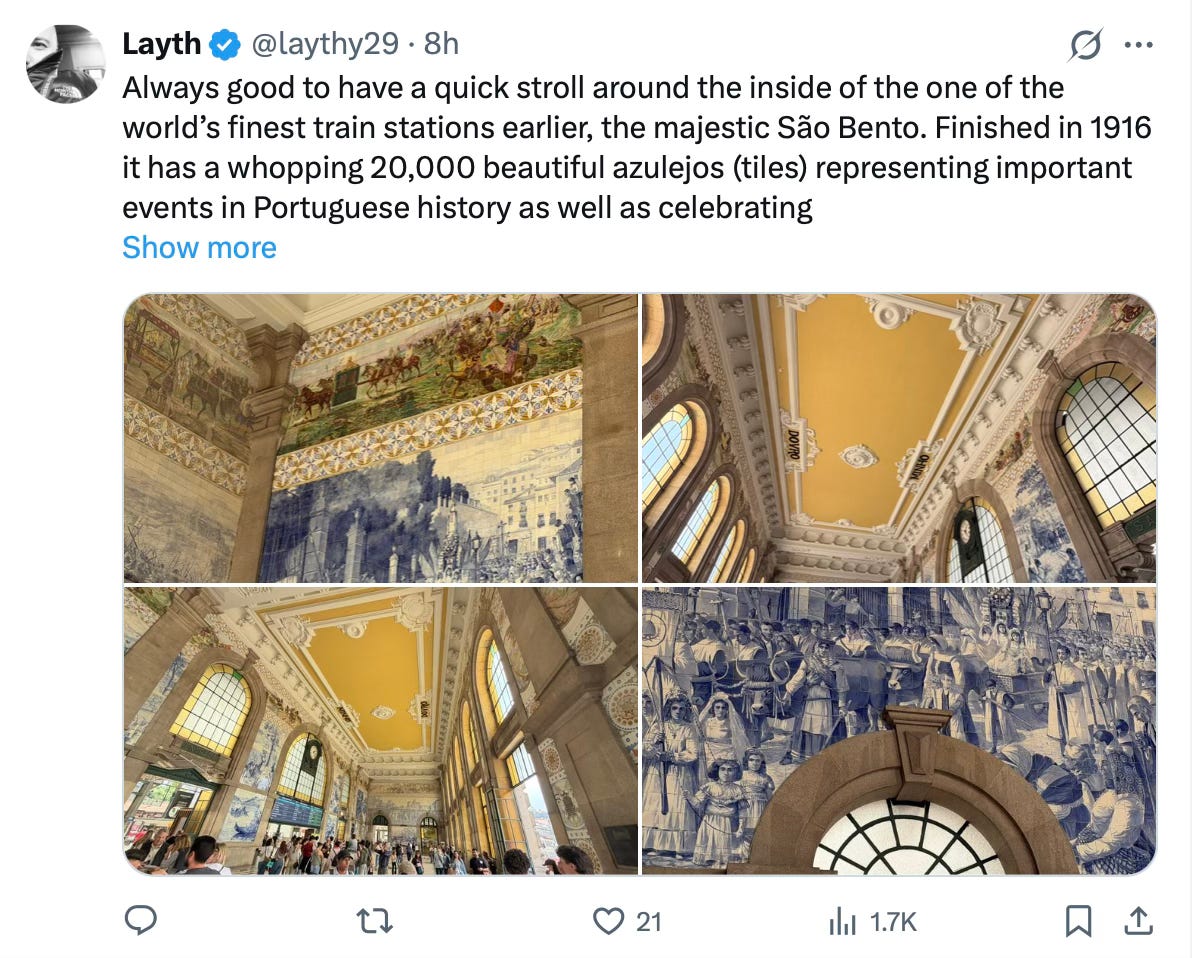
Task: Click the share upload icon
Action: (x=1138, y=921)
